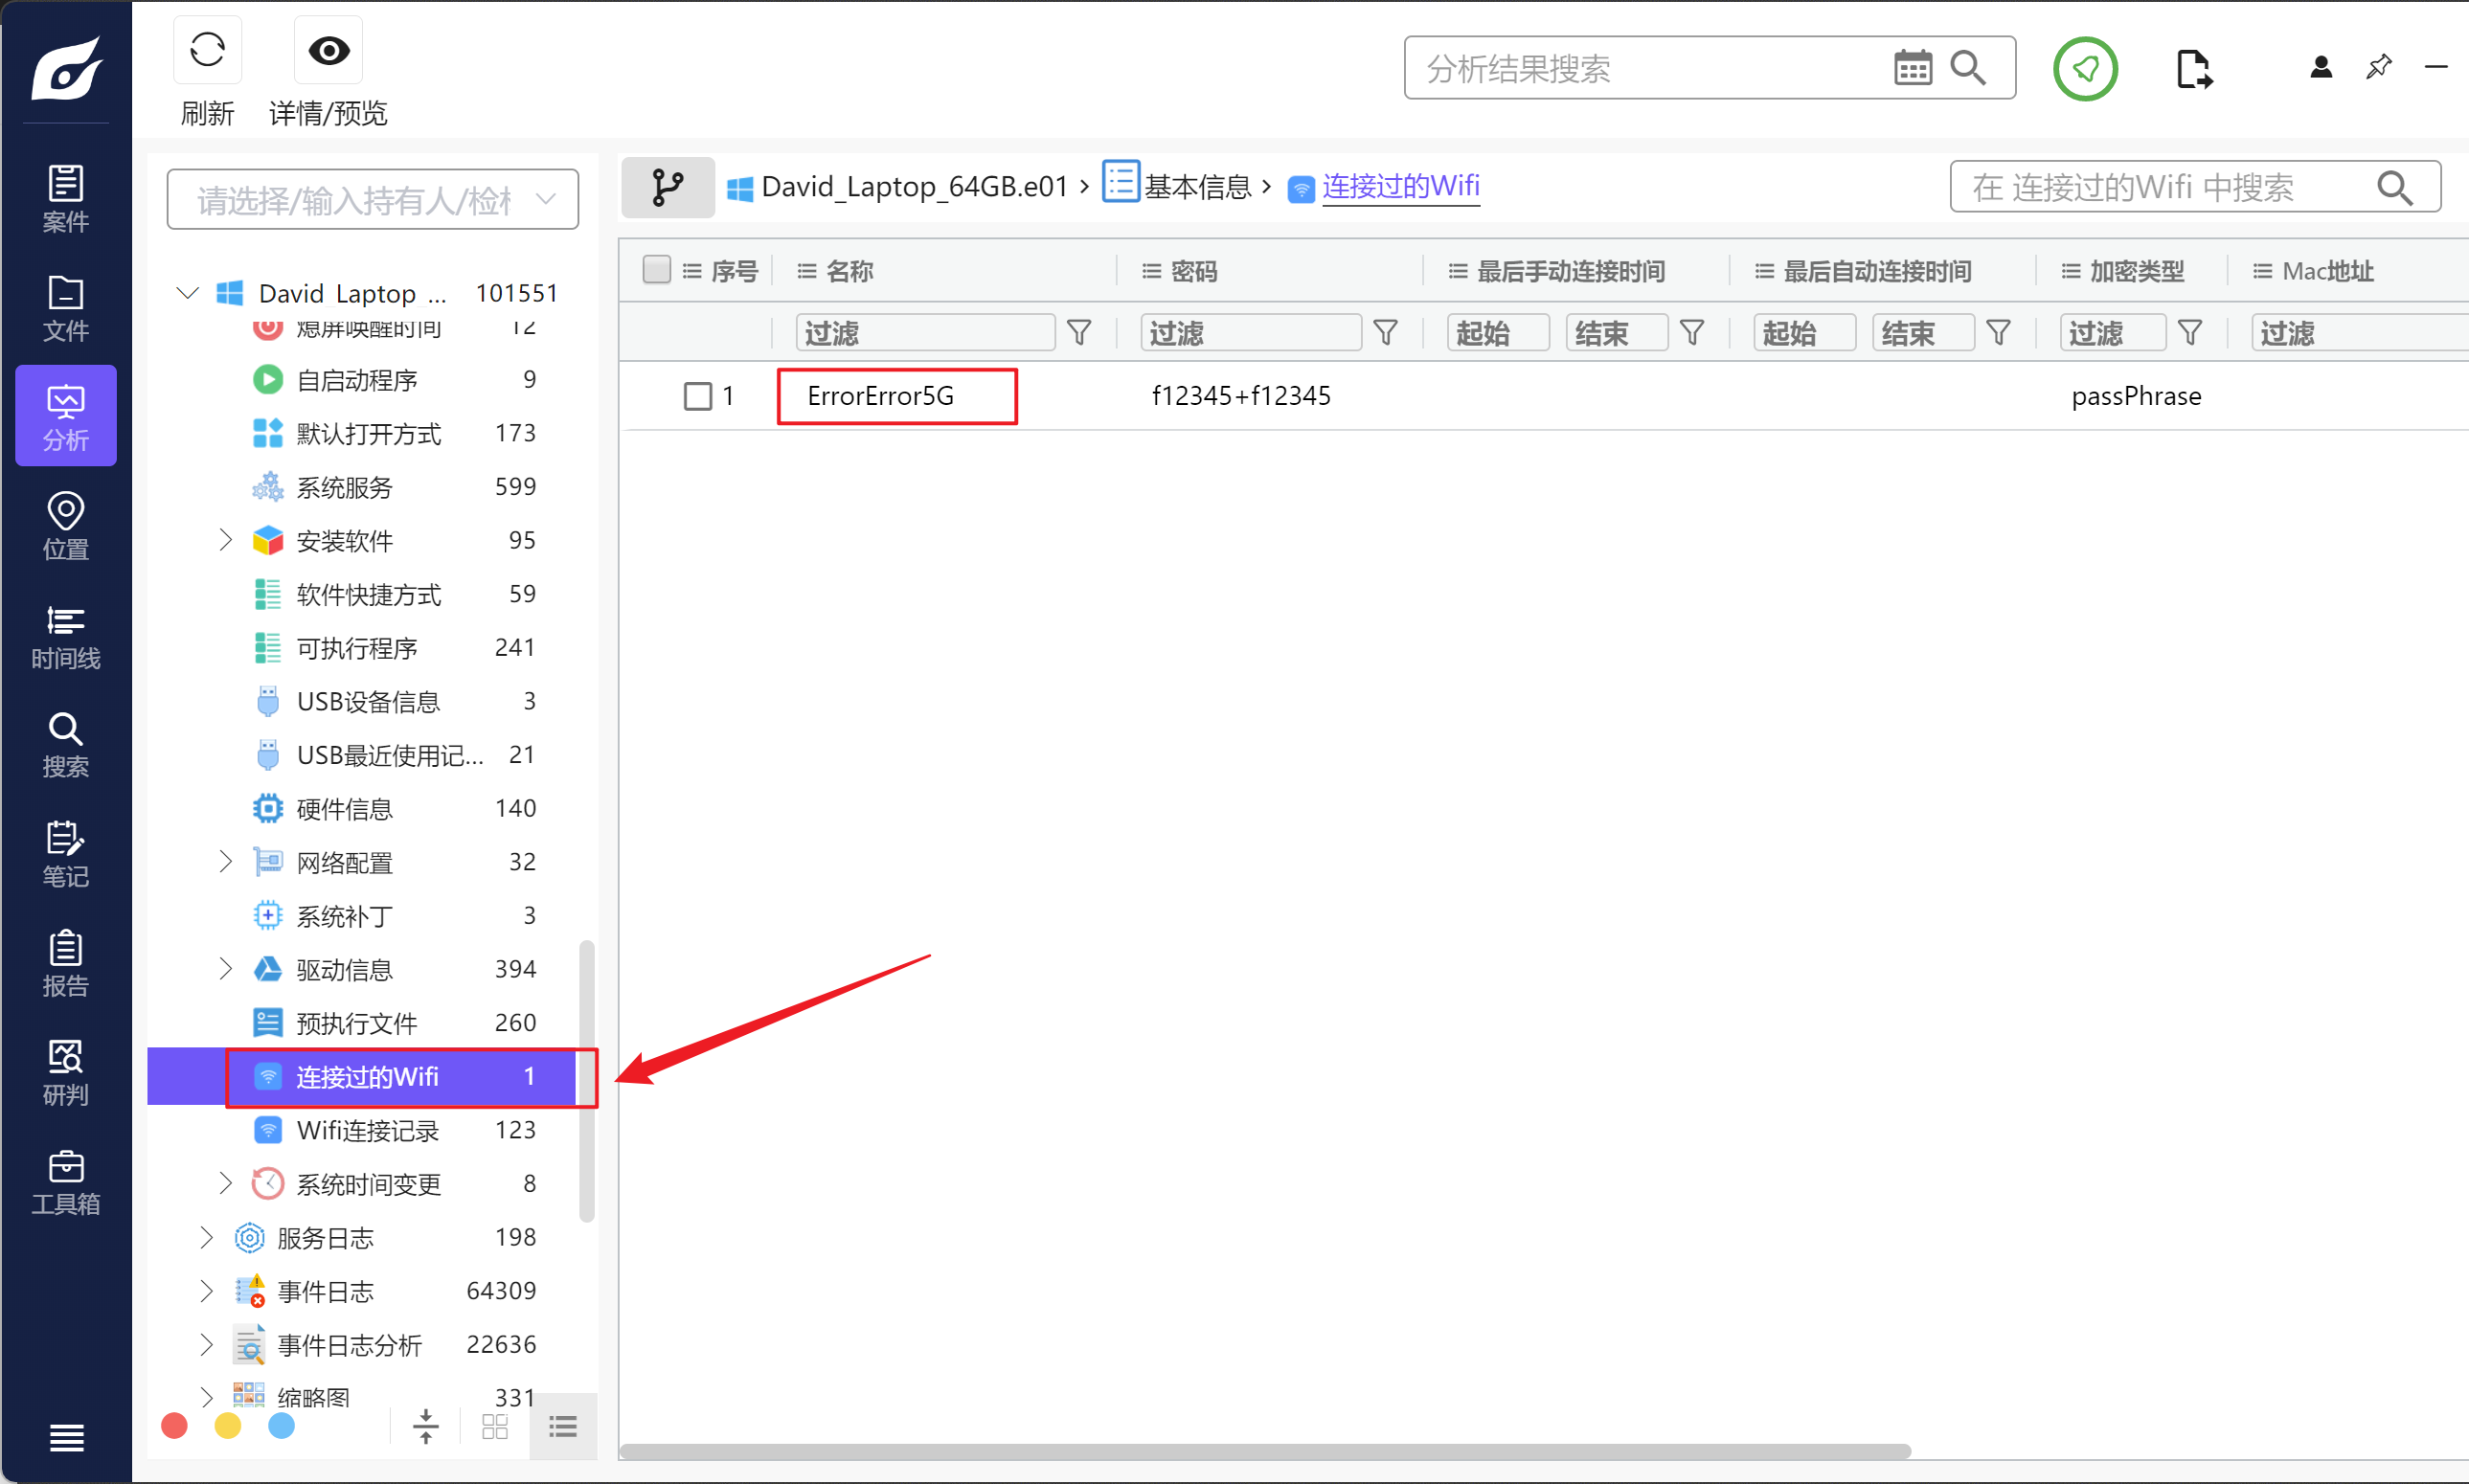This screenshot has width=2469, height=1484.
Task: Open the calendar icon in search bar
Action: point(1912,68)
